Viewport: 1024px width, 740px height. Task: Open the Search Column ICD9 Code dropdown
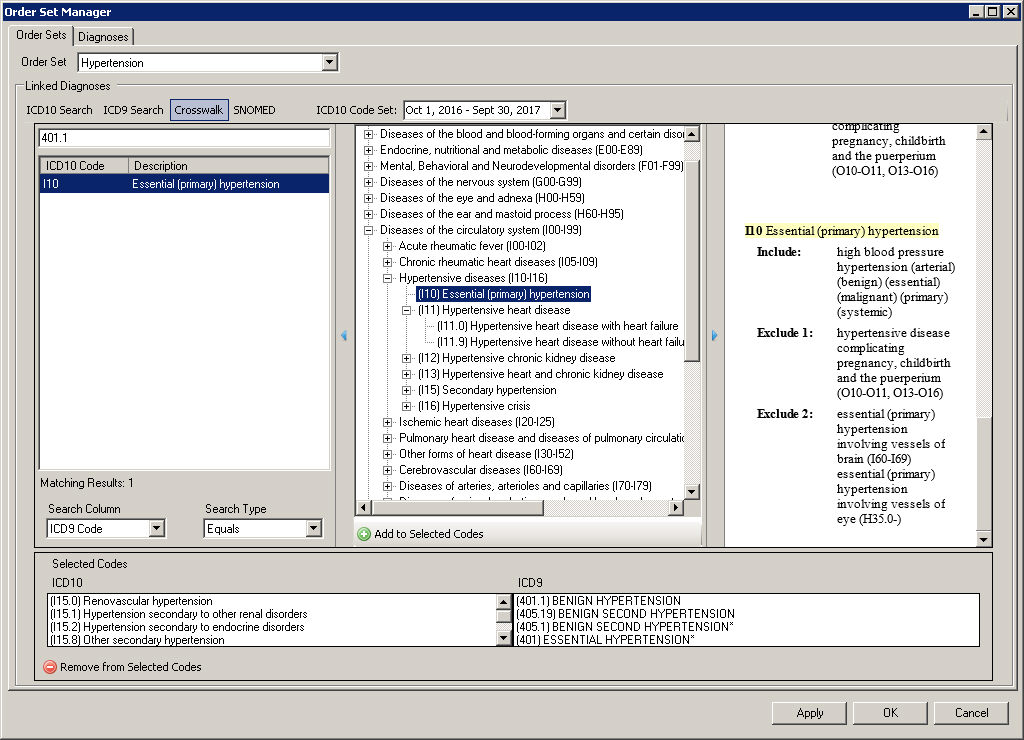point(156,528)
